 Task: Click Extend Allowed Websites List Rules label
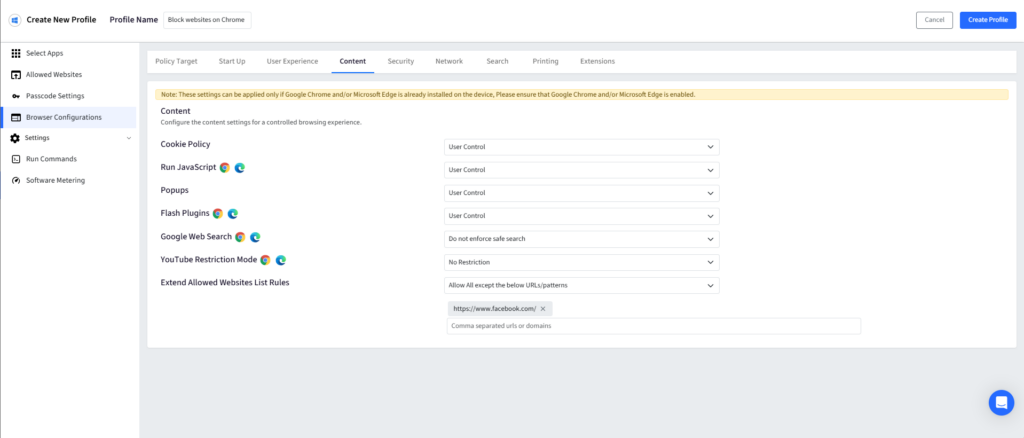[x=225, y=283]
